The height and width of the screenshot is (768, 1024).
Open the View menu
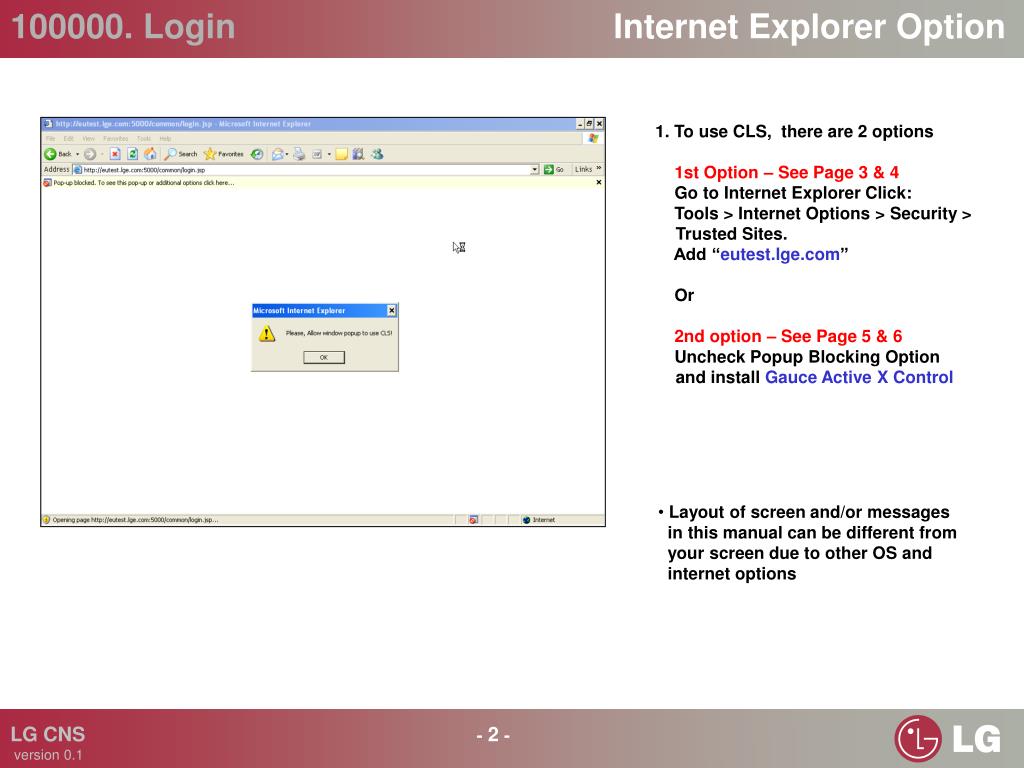pyautogui.click(x=89, y=138)
